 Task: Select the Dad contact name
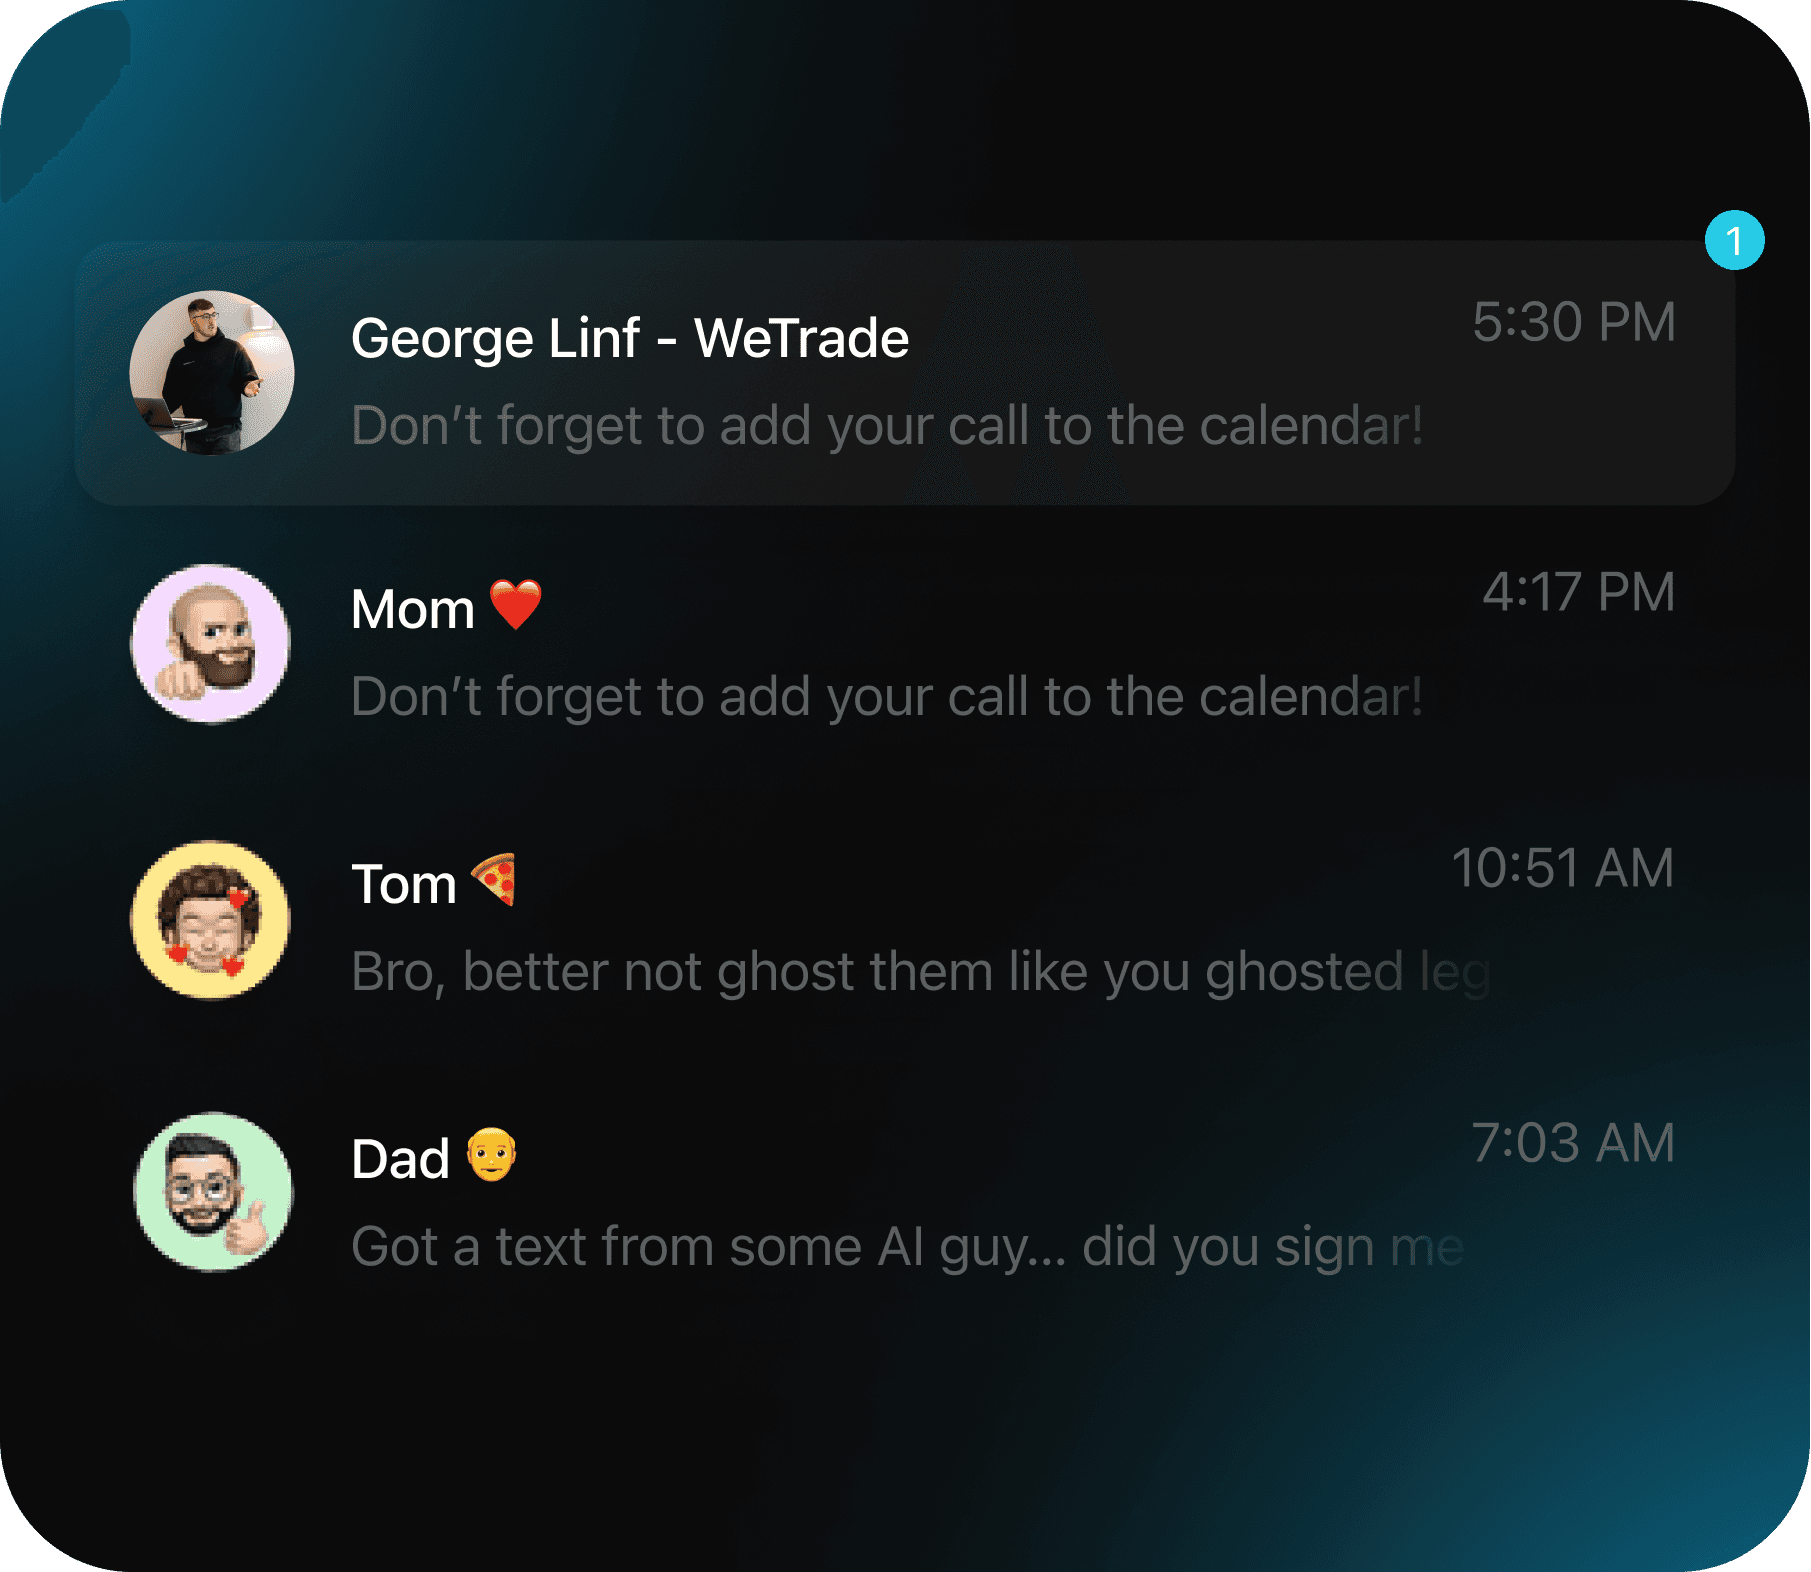400,1159
